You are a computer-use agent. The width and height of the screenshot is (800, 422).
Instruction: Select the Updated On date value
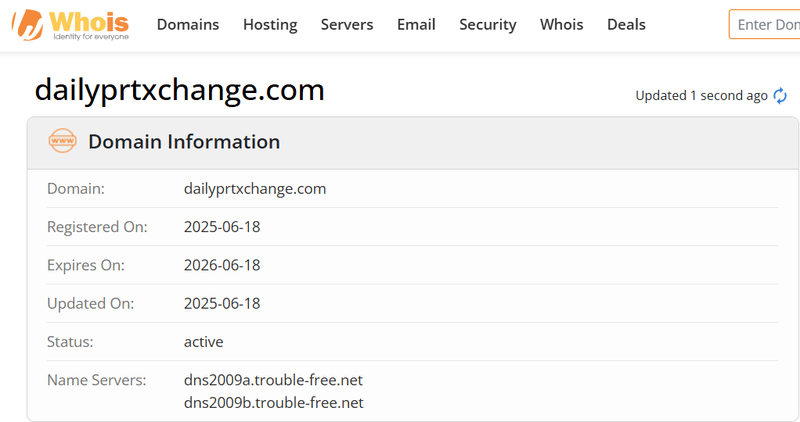point(222,303)
